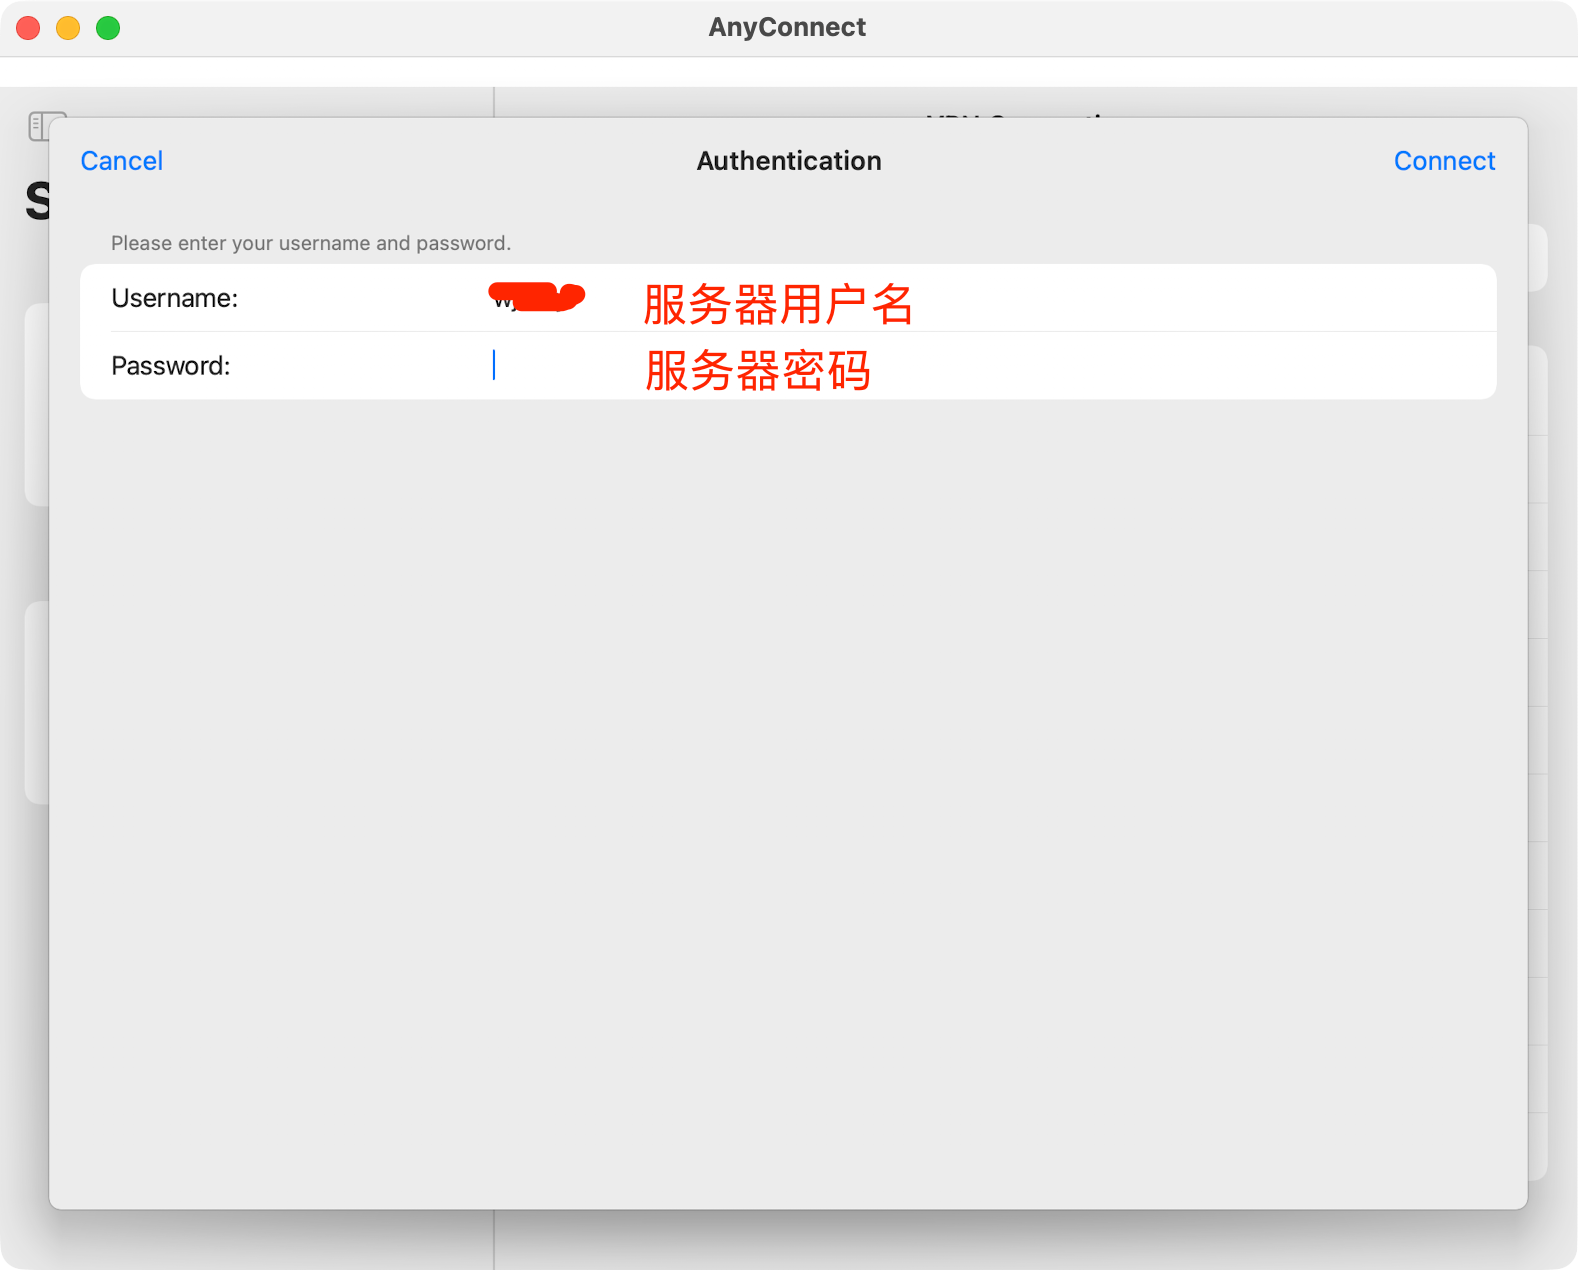Click the 'Please enter your username' instruction text
This screenshot has height=1270, width=1578.
coord(310,243)
